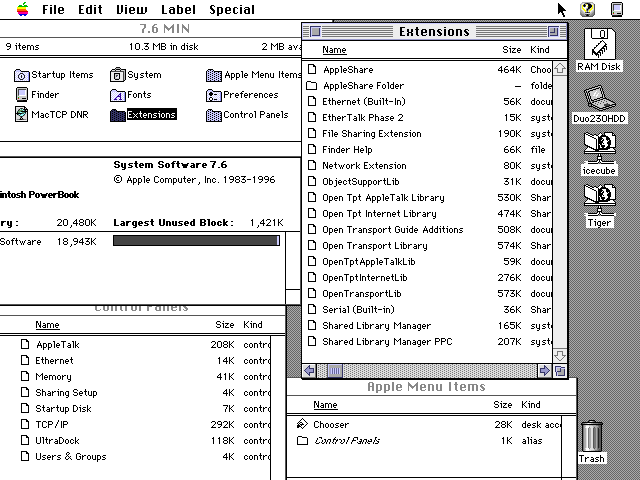640x480 pixels.
Task: Select the Control Panels folder icon in 7.6 MIN
Action: pos(214,115)
